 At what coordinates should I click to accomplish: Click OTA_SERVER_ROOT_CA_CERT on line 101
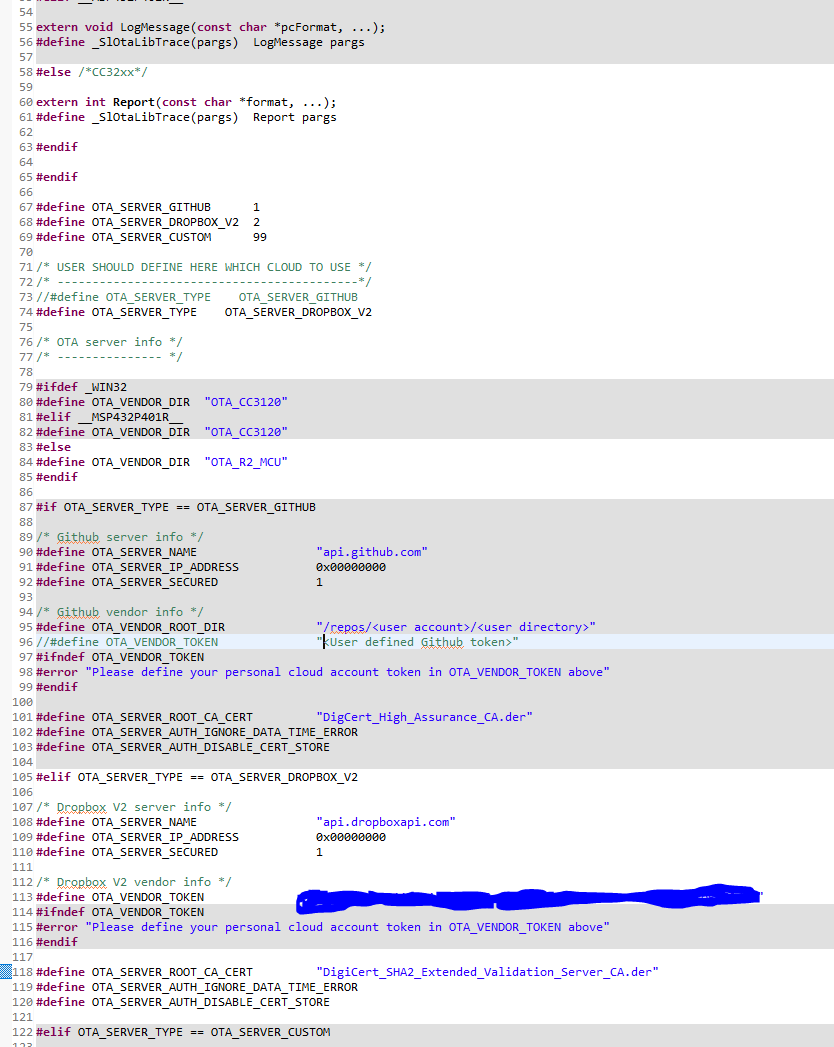coord(172,717)
